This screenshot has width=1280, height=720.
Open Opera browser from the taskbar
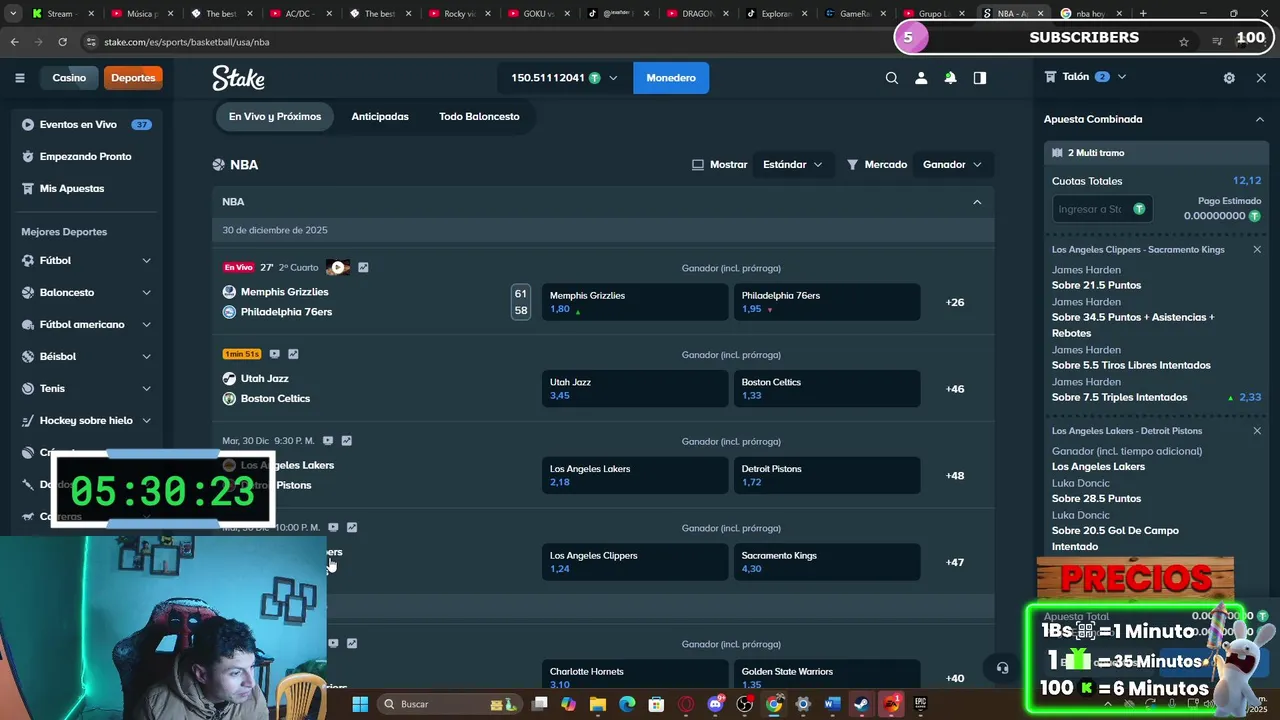coord(686,704)
